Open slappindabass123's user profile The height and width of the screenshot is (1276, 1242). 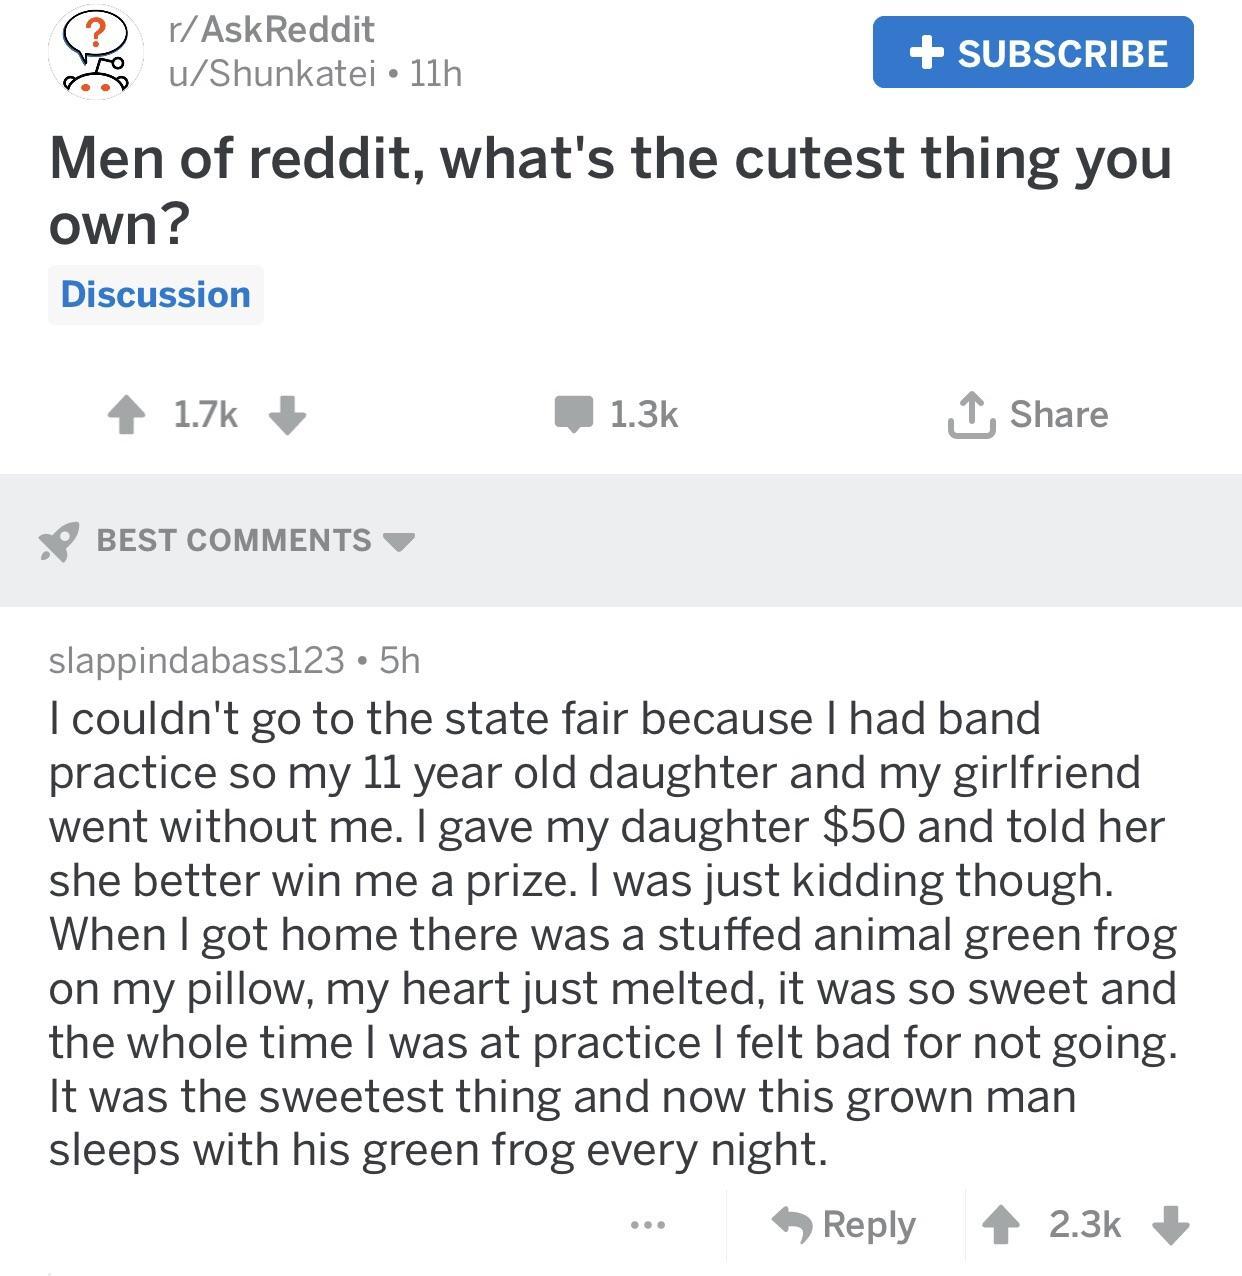click(196, 660)
